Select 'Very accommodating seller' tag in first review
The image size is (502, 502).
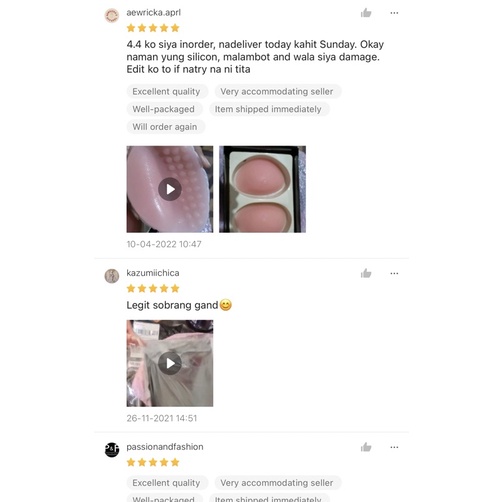point(277,92)
